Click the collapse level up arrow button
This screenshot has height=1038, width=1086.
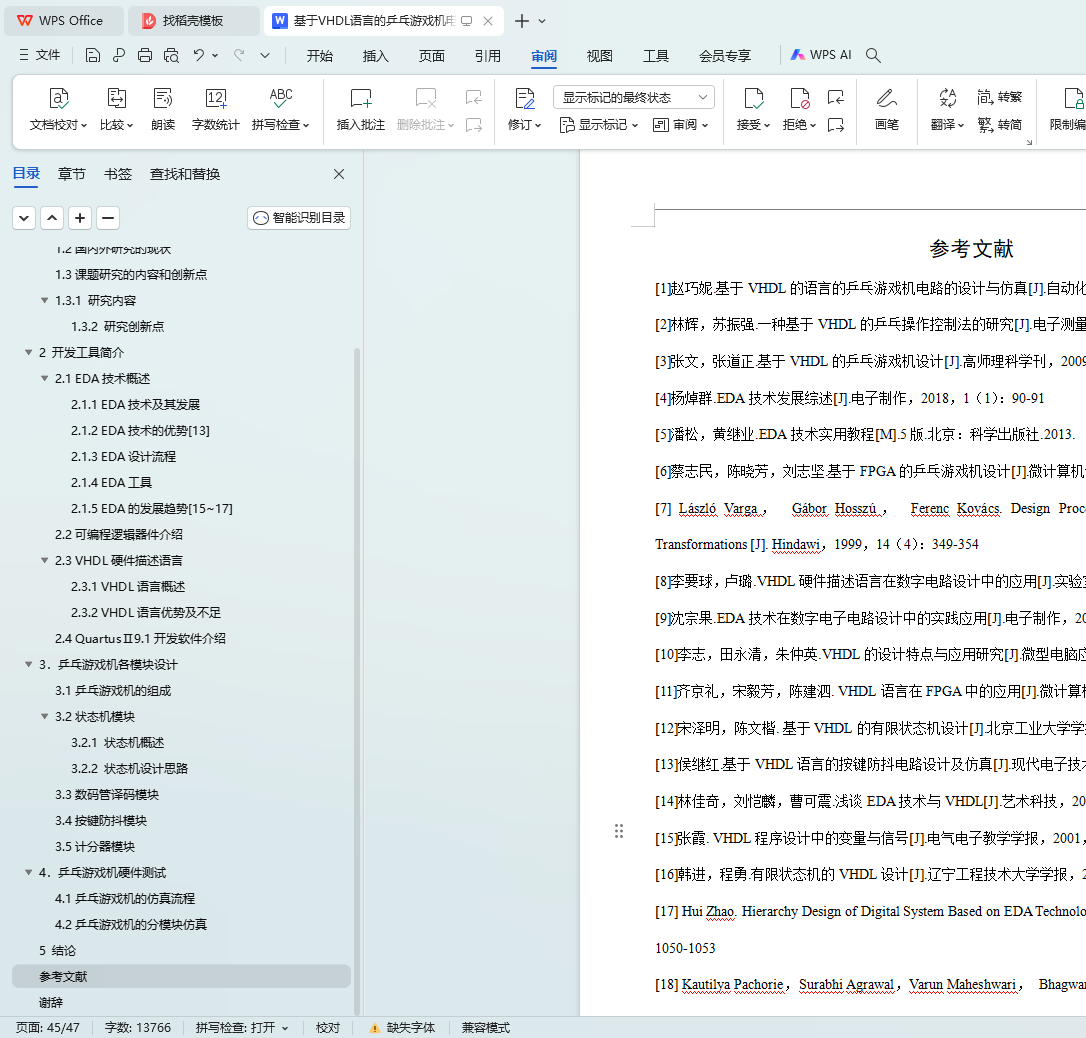[x=52, y=218]
